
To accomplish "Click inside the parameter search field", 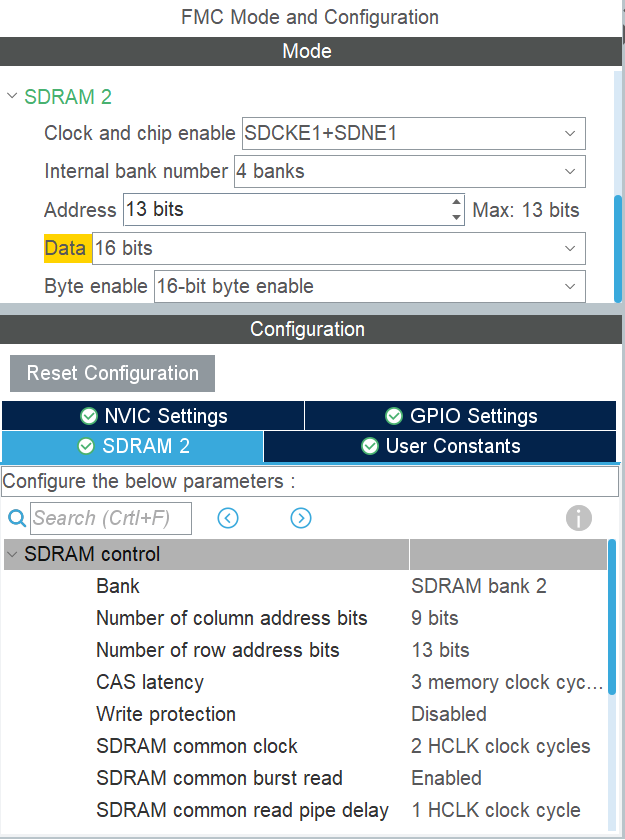I will (110, 518).
